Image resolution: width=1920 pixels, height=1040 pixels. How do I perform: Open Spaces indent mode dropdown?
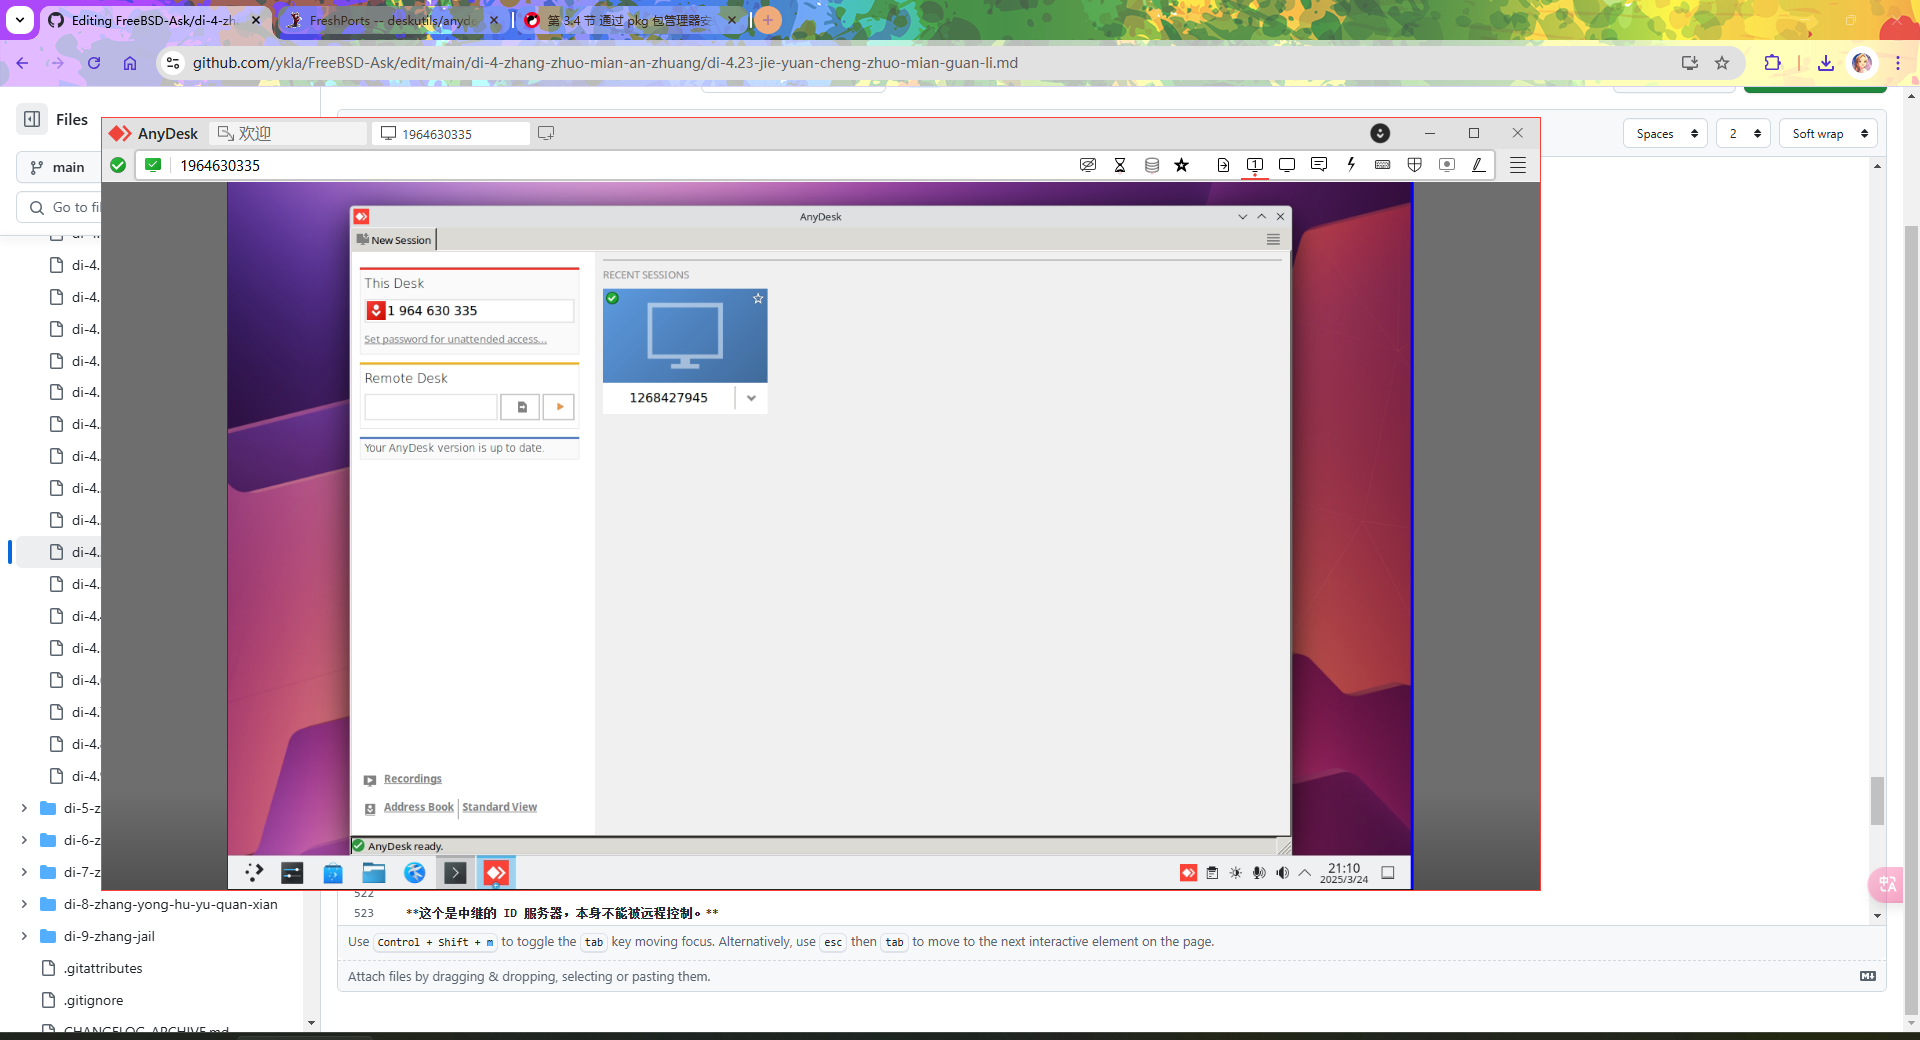pyautogui.click(x=1665, y=134)
